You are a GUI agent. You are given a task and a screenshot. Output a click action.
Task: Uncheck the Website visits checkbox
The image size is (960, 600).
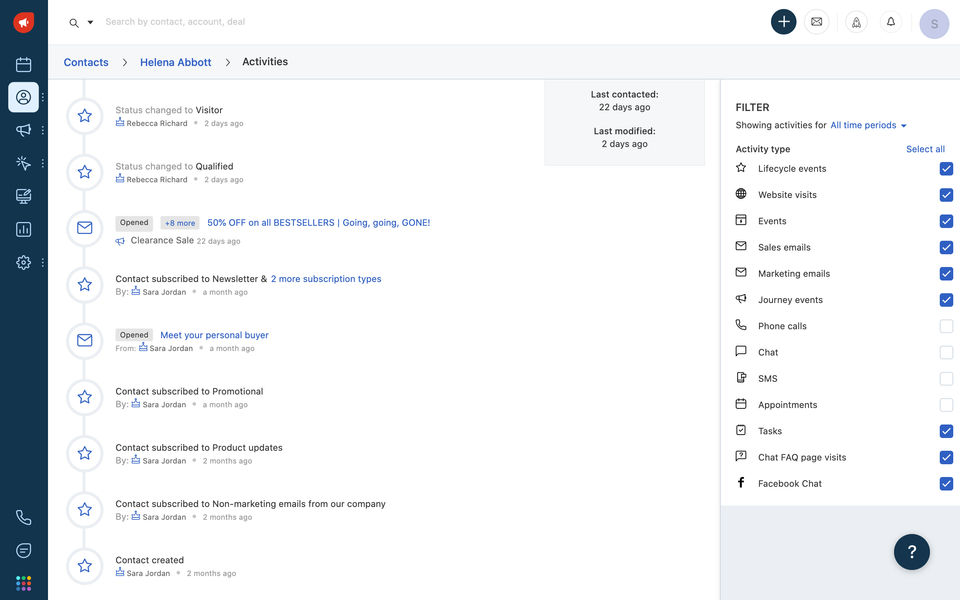[946, 195]
